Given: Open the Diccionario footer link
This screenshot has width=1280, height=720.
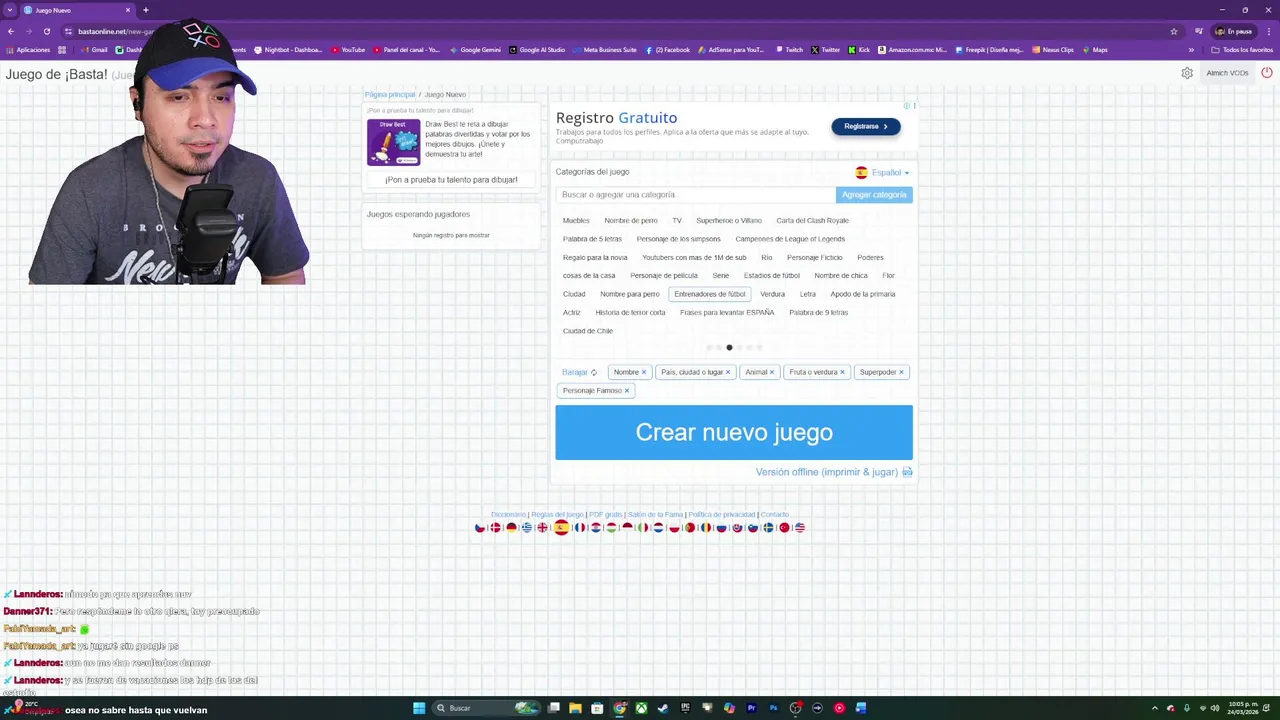Looking at the screenshot, I should coord(508,514).
